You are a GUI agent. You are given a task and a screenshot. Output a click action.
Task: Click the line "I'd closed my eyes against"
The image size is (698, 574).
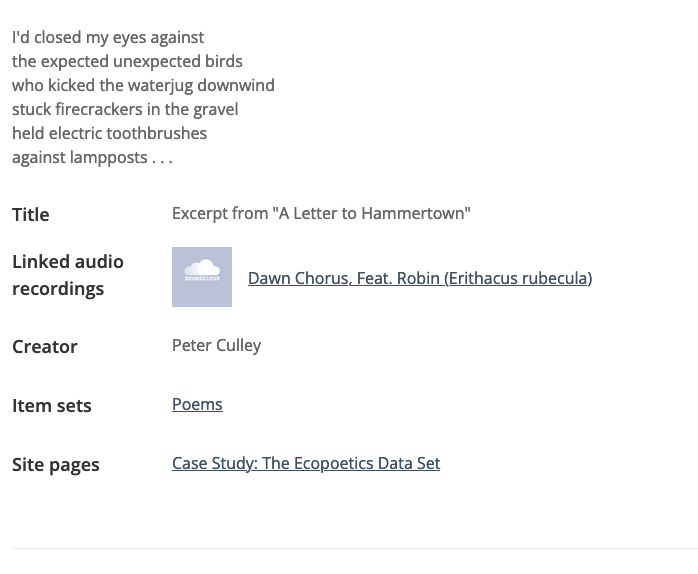coord(108,38)
